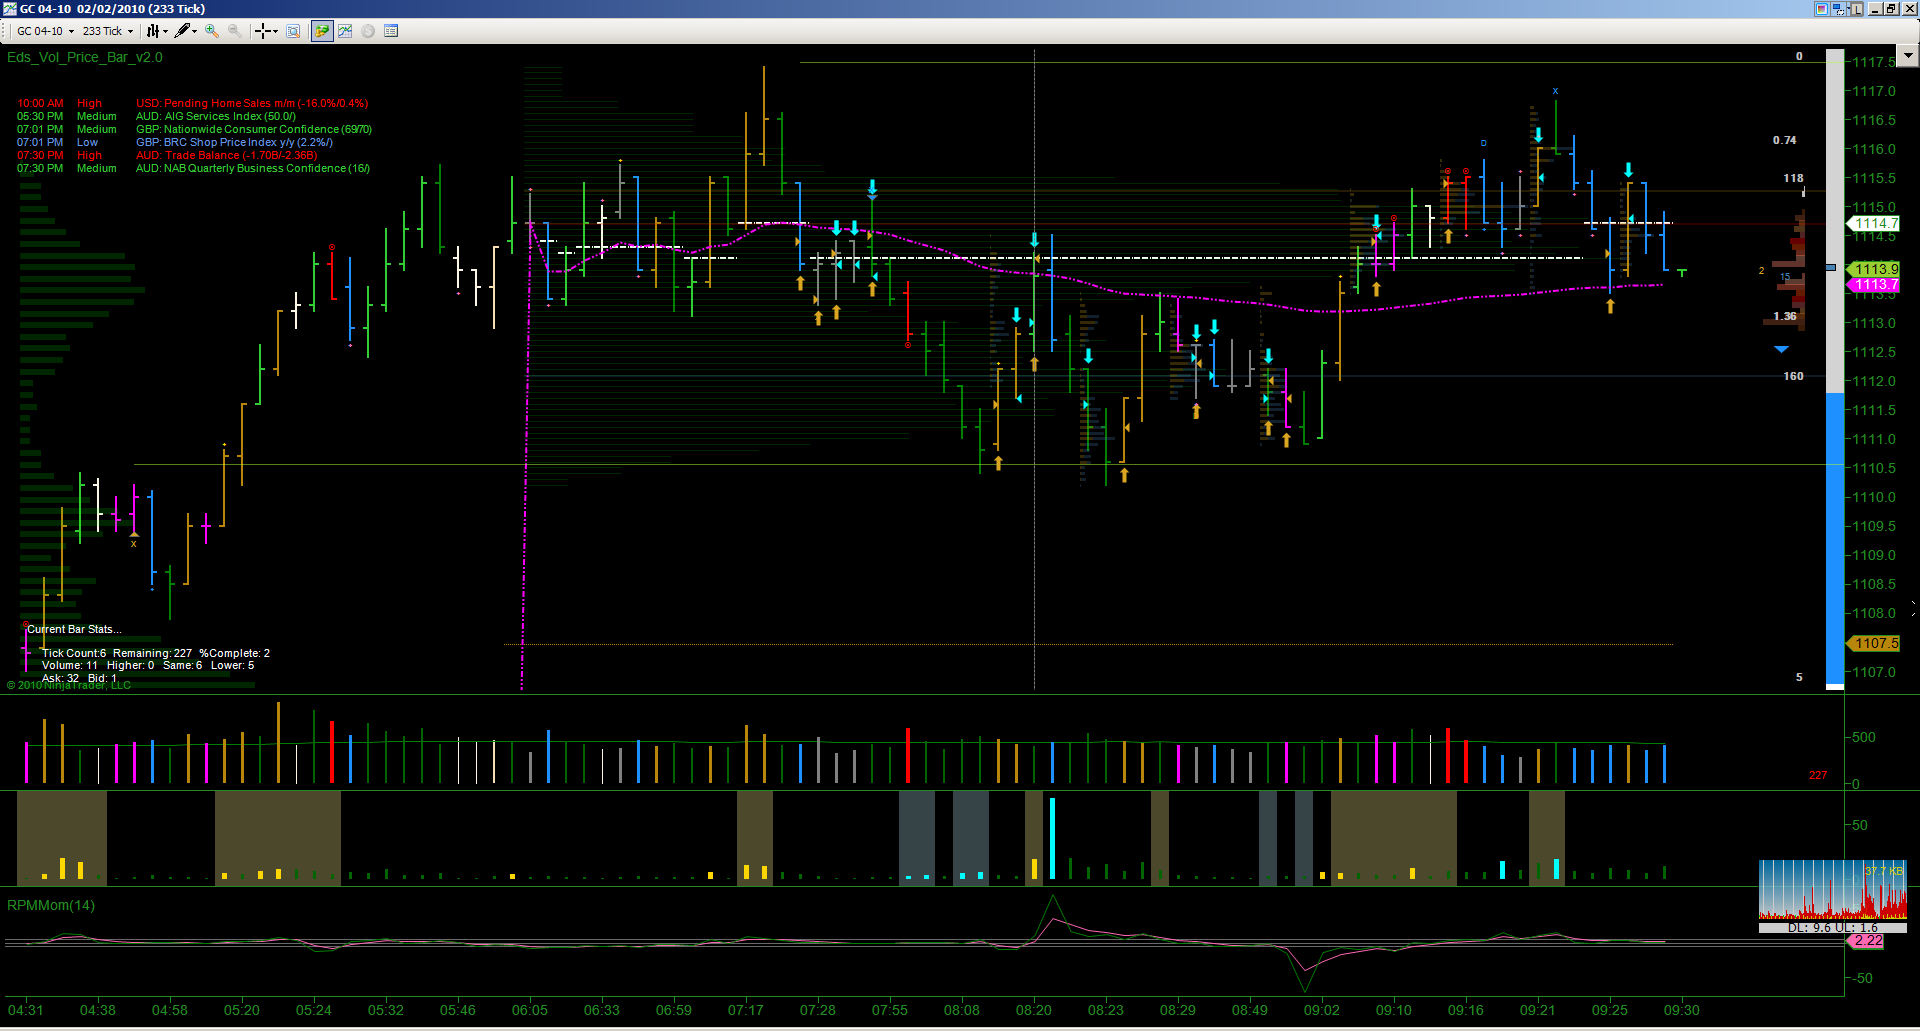Click the white 1114.7 price marker

pyautogui.click(x=1873, y=224)
